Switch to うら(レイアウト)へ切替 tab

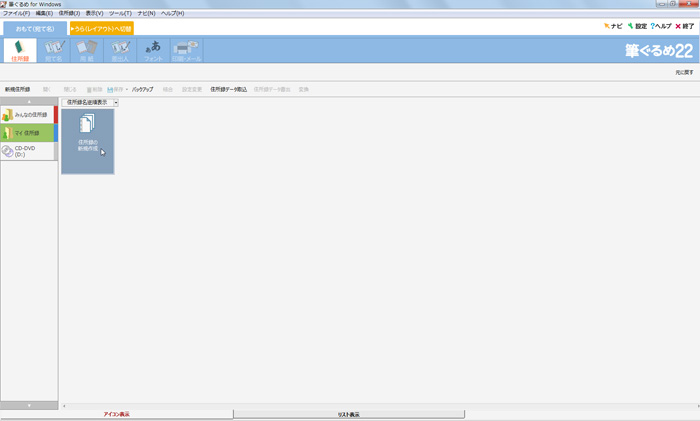(100, 29)
